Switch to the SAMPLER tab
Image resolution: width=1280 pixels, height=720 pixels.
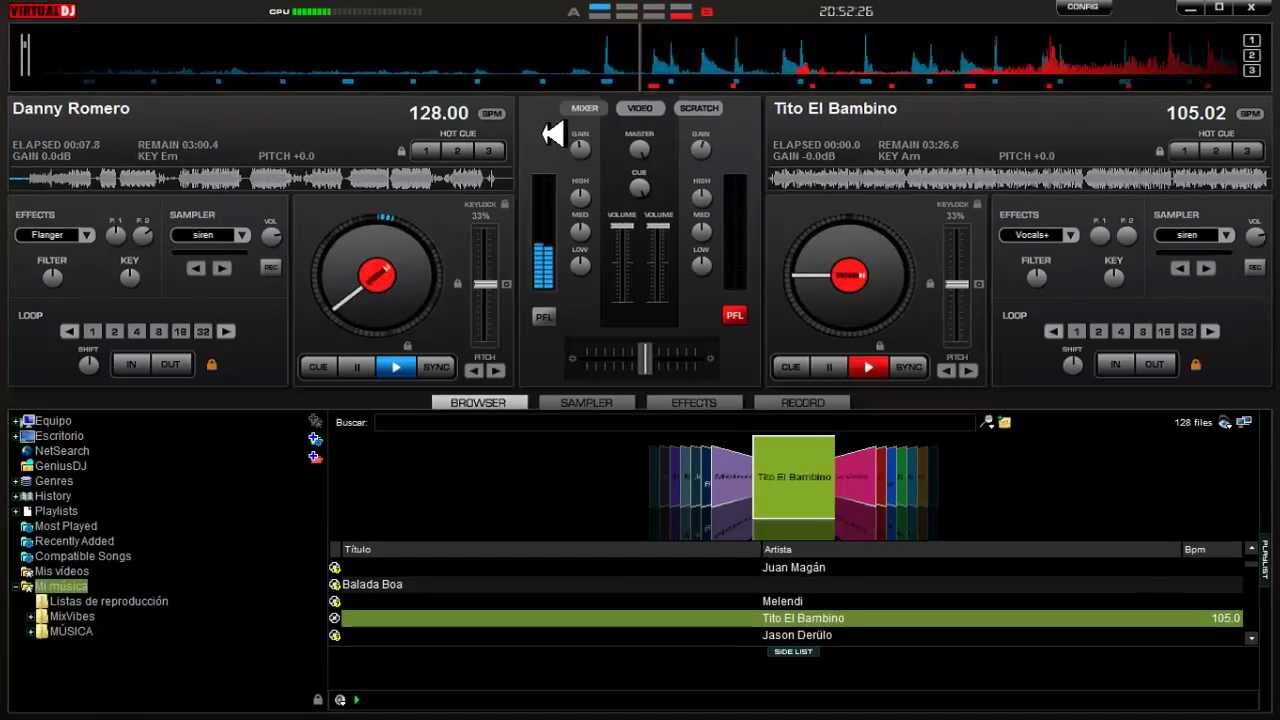coord(586,402)
